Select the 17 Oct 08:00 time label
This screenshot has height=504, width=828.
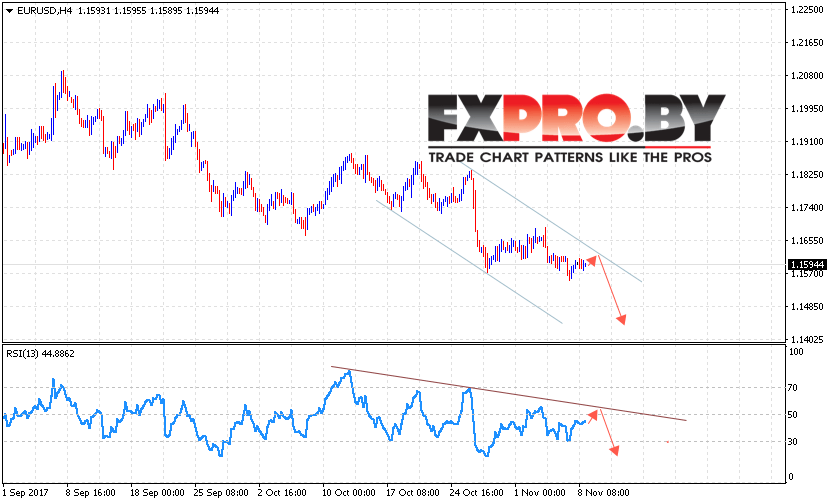412,493
